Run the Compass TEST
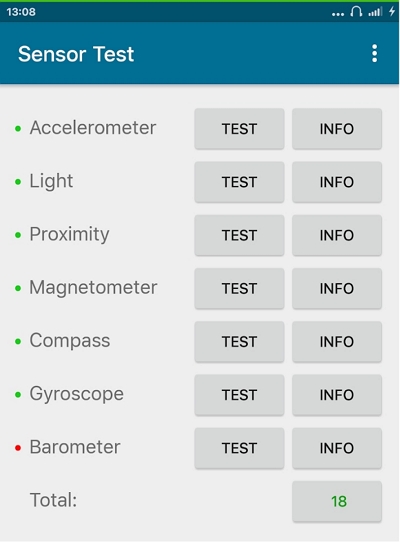Image resolution: width=400 pixels, height=542 pixels. pos(239,342)
